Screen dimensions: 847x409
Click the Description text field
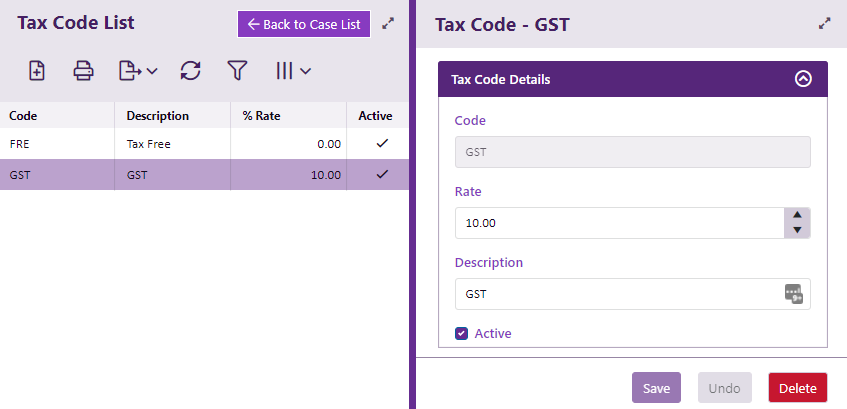(x=617, y=294)
